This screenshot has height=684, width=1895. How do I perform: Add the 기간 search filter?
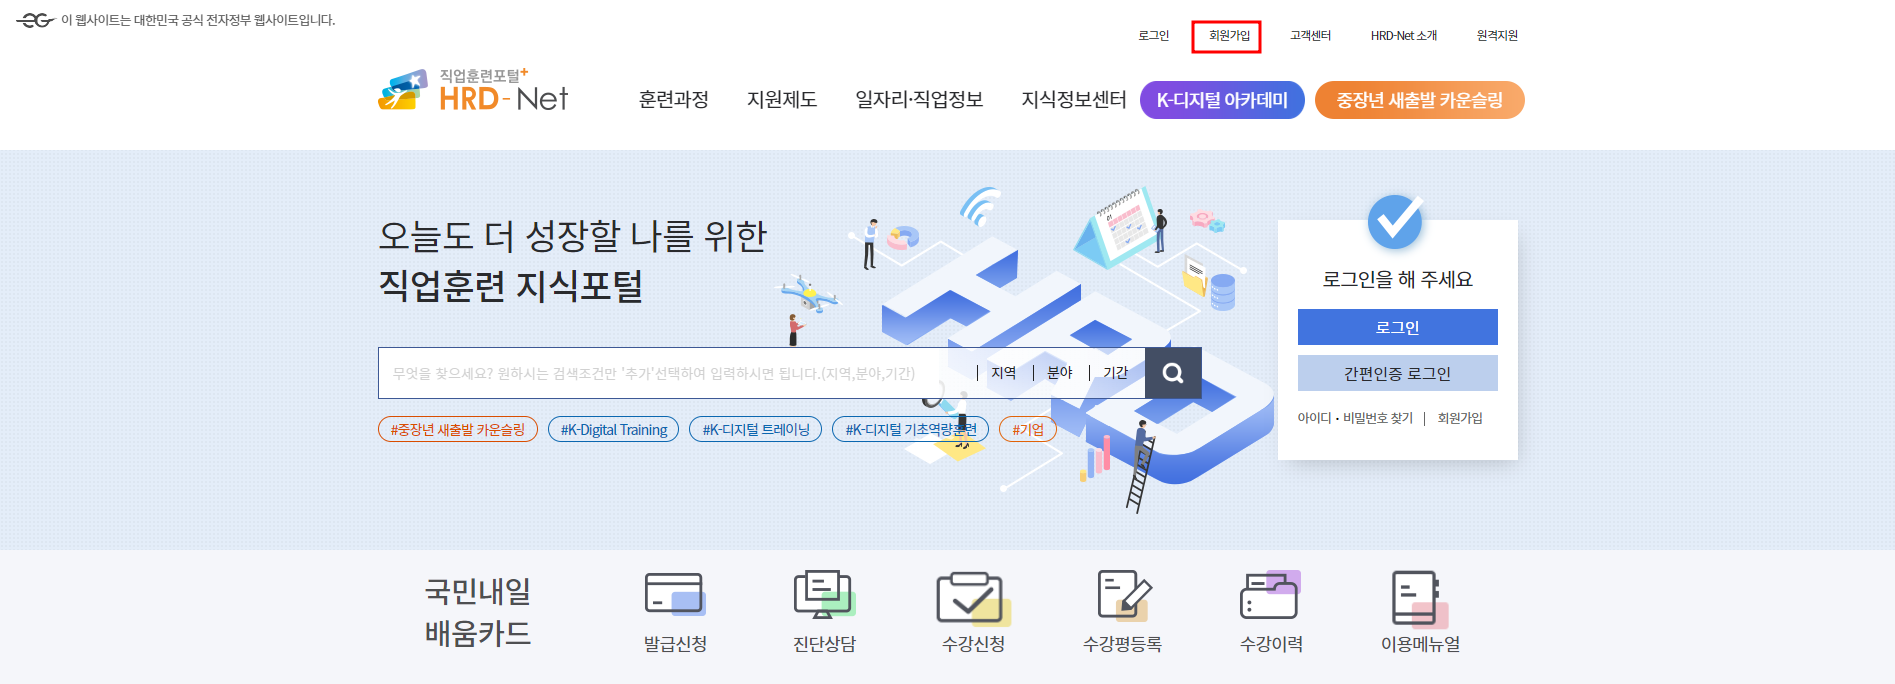point(1116,373)
